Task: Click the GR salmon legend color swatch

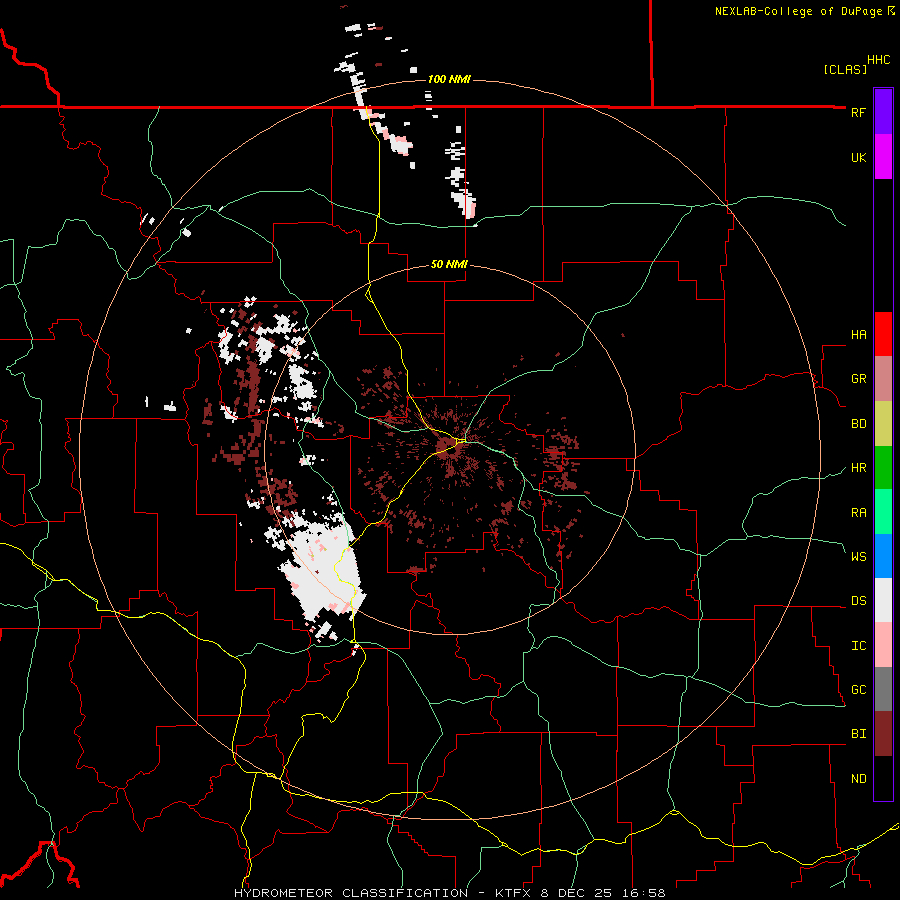Action: (883, 379)
